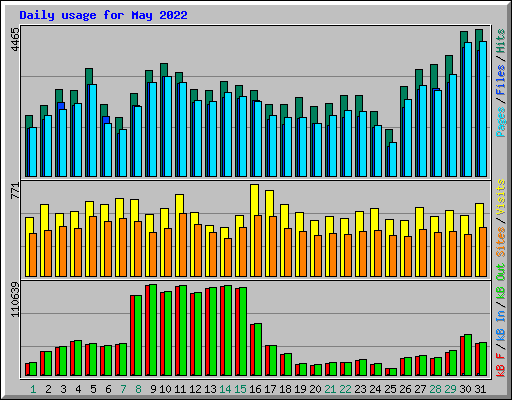Click the cyan pages bar for day 31
Viewport: 512px width, 400px height.
coord(483,109)
